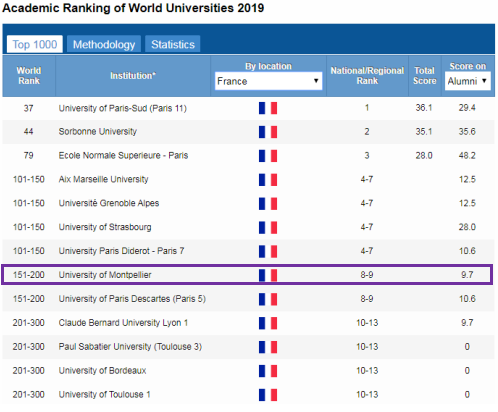
Task: Select total score 36.1 cell
Action: 424,108
